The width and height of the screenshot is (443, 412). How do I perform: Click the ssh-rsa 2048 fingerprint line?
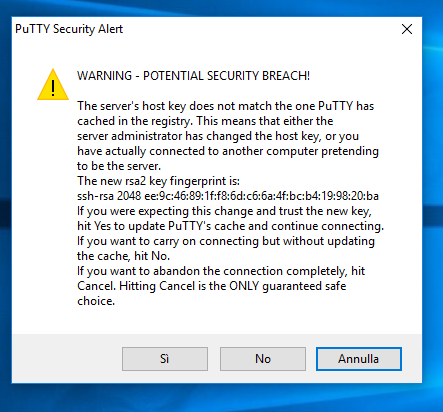point(228,196)
